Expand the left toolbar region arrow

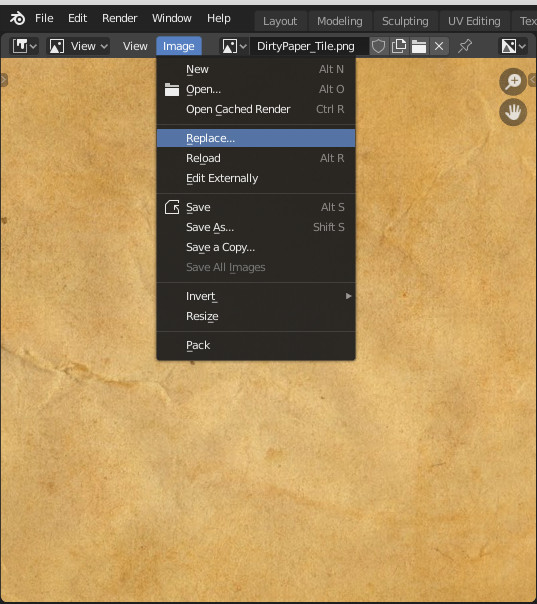(4, 80)
